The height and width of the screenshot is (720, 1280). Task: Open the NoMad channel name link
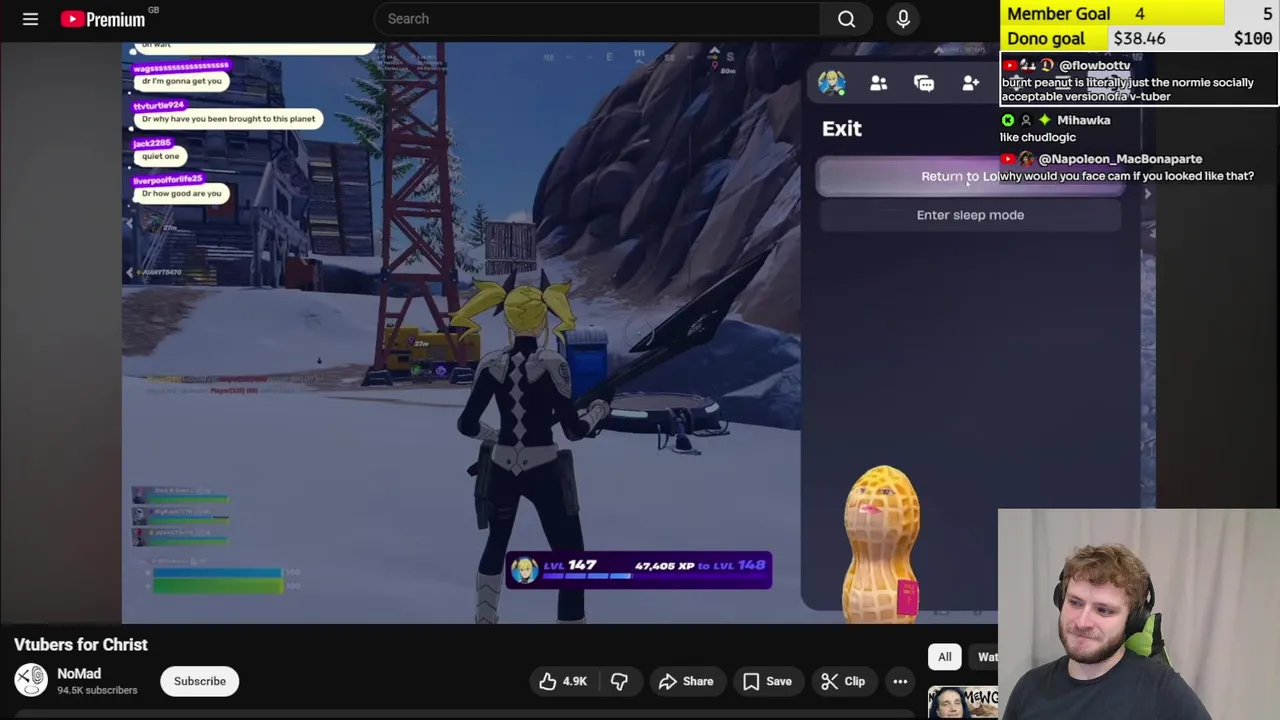(x=79, y=674)
